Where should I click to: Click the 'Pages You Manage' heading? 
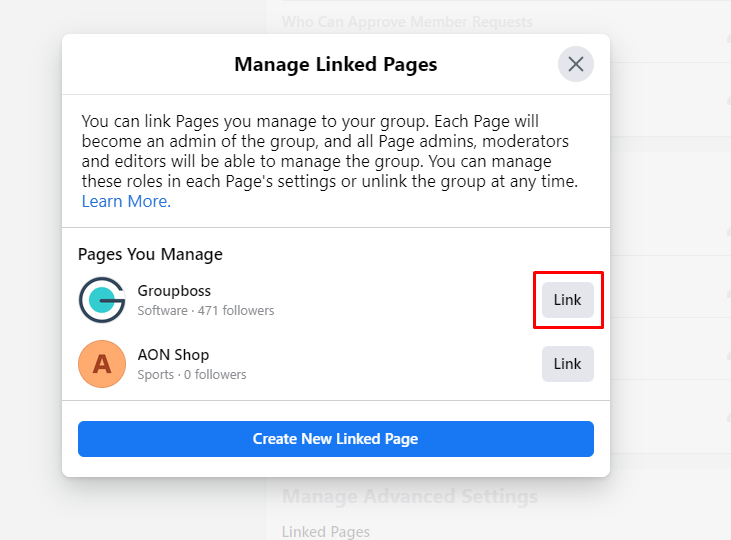tap(150, 254)
